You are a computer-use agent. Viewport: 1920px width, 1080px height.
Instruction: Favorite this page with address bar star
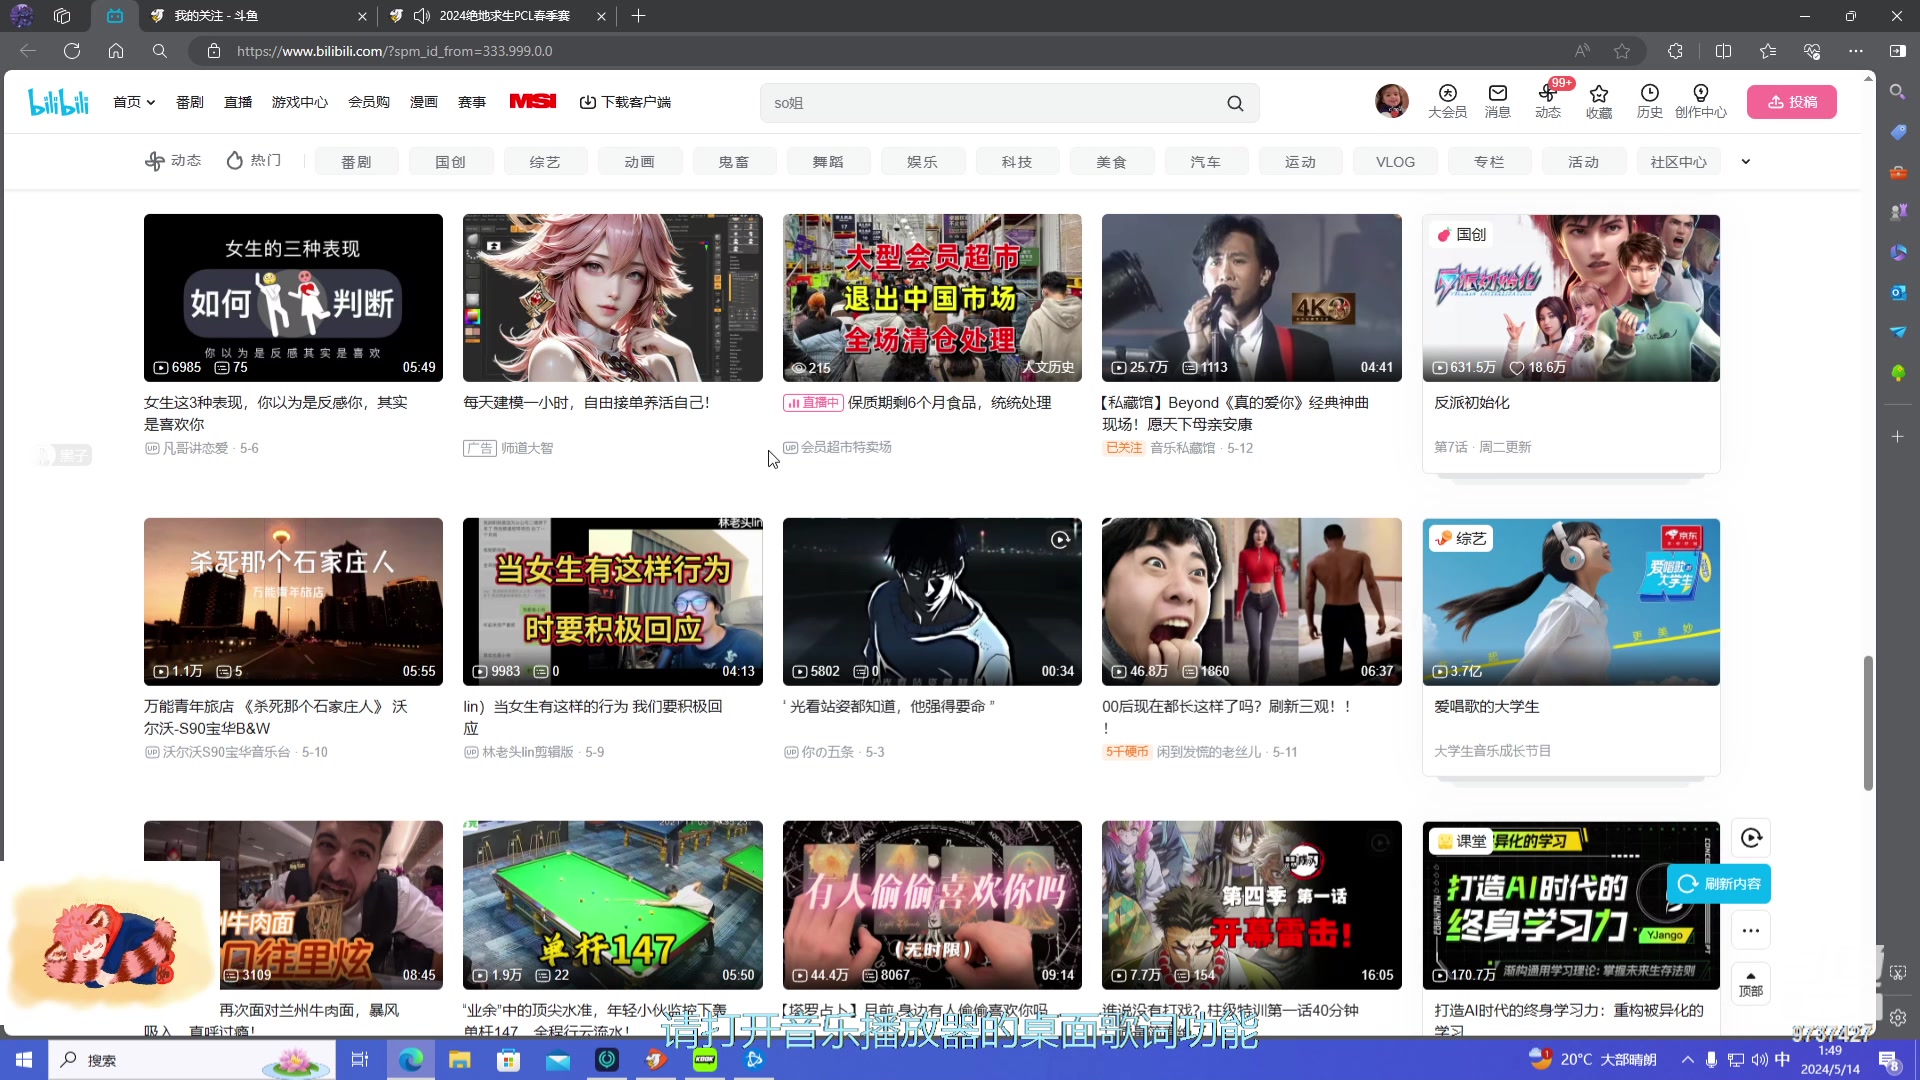(x=1622, y=51)
